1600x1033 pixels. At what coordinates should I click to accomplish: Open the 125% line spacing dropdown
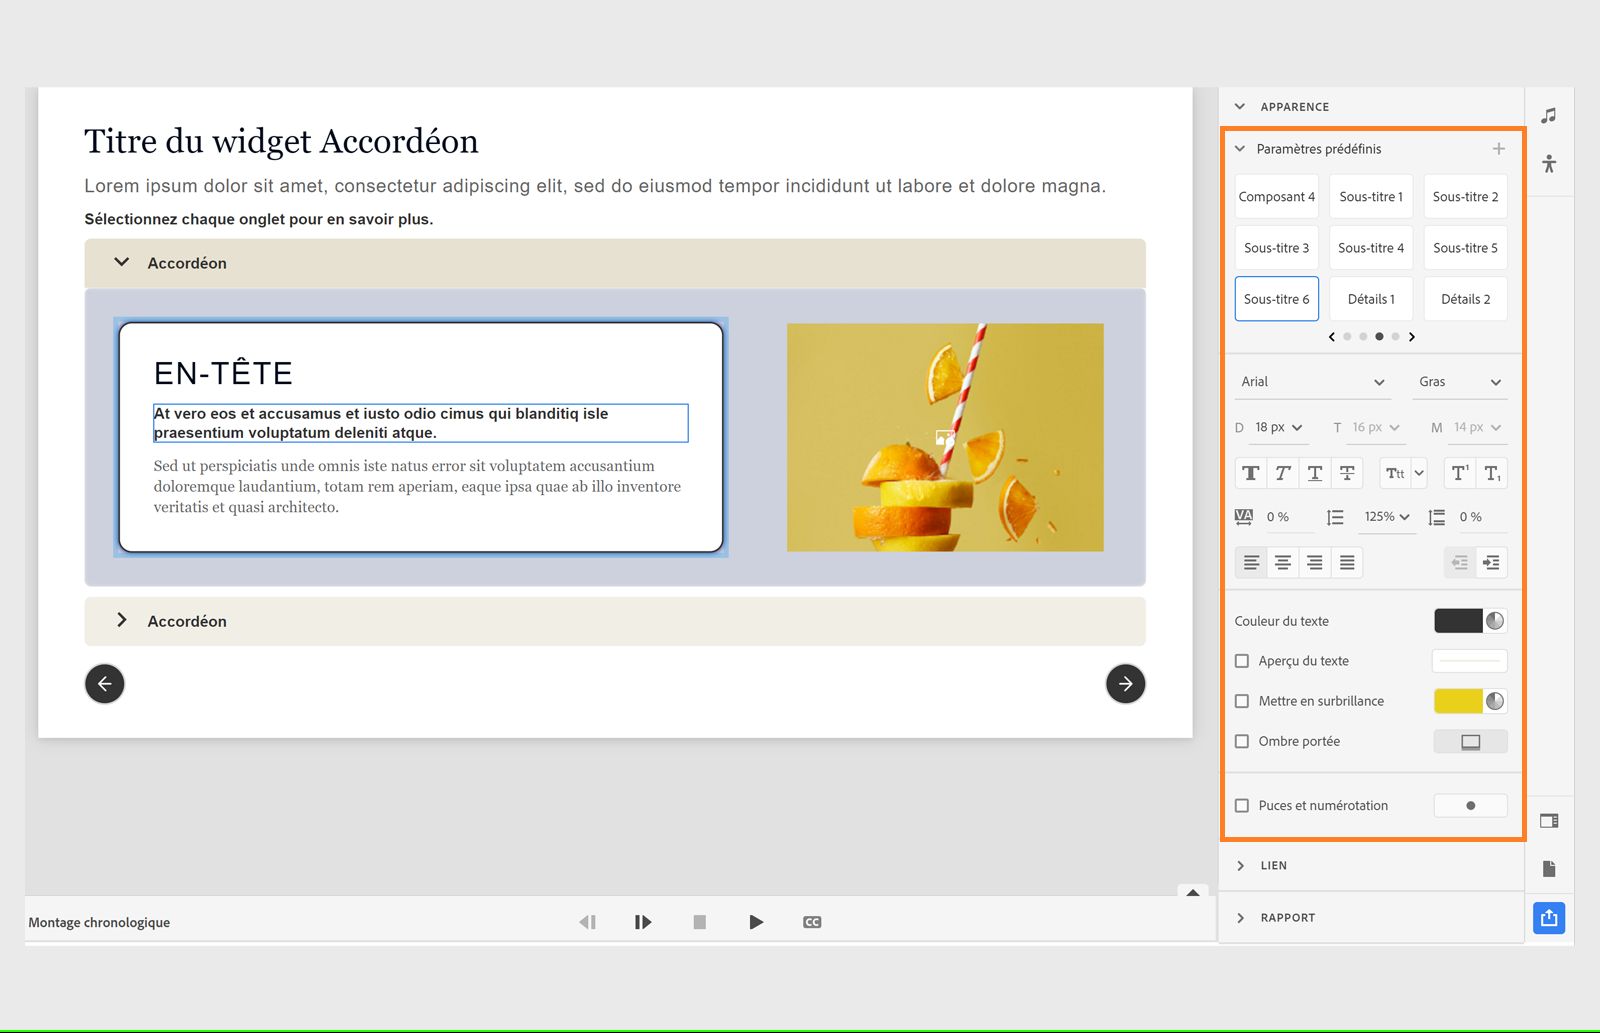(x=1387, y=517)
